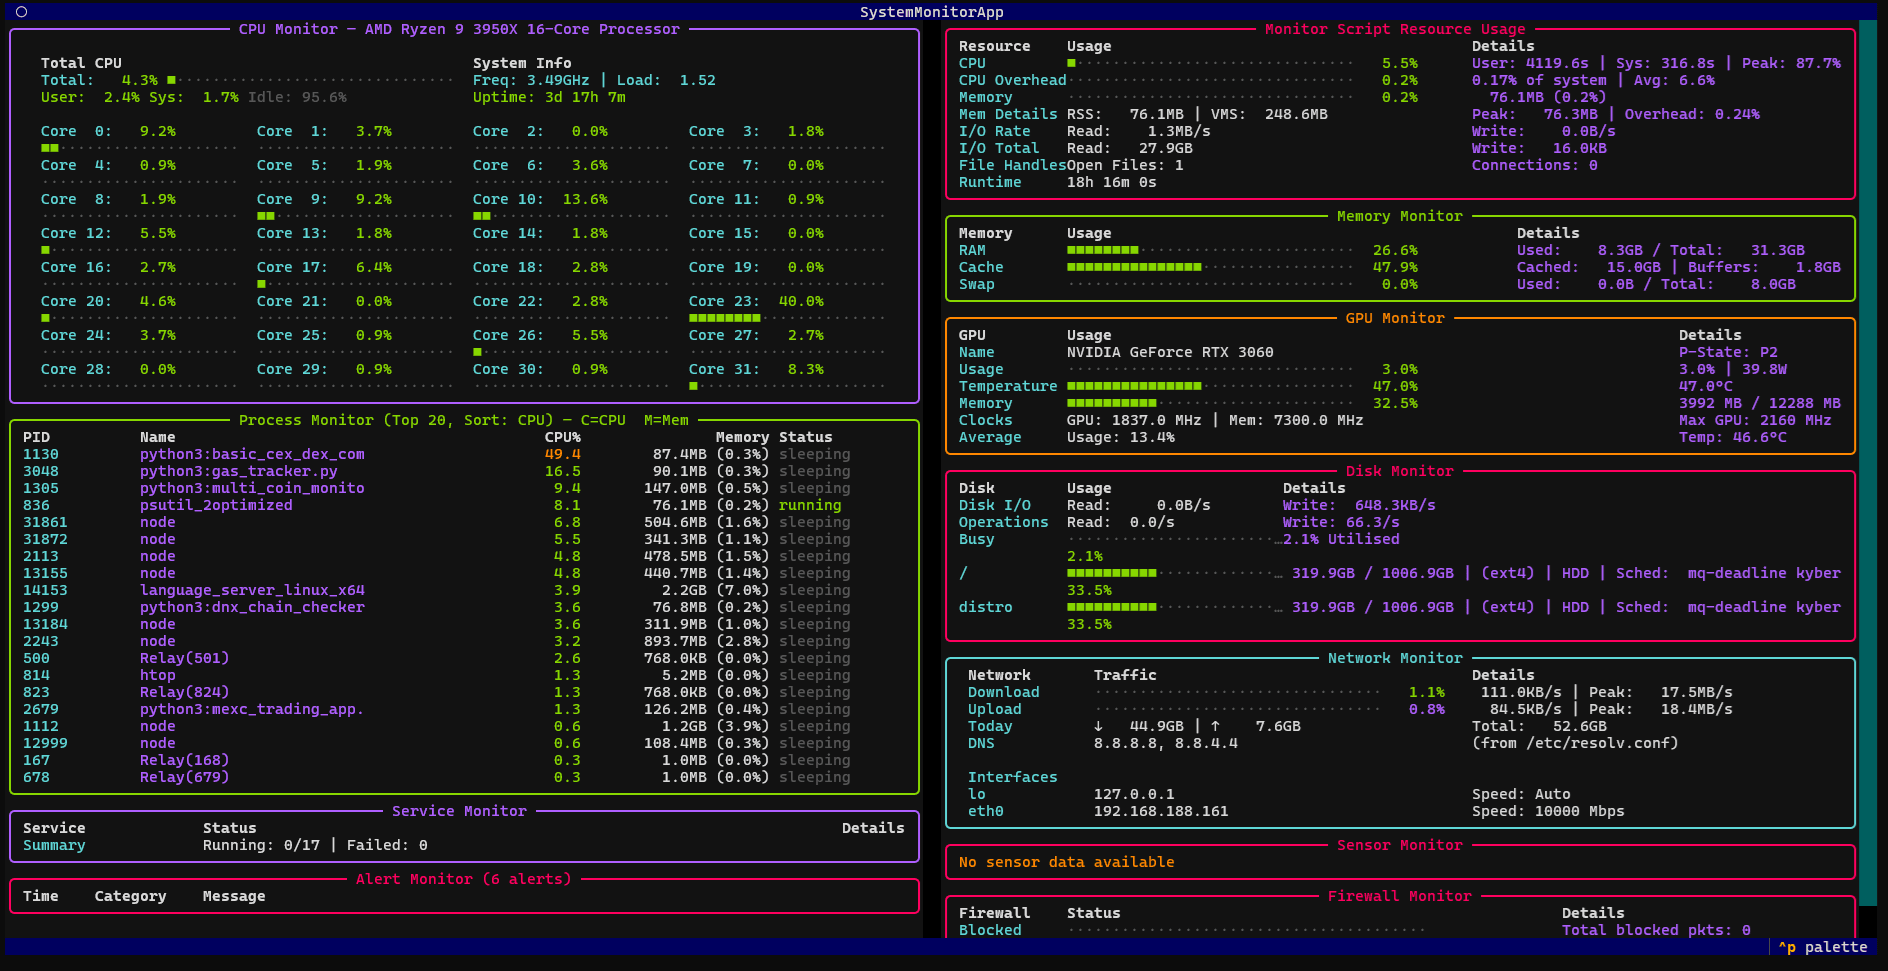Viewport: 1888px width, 971px height.
Task: Click the GPU Monitor panel title
Action: [x=1395, y=318]
